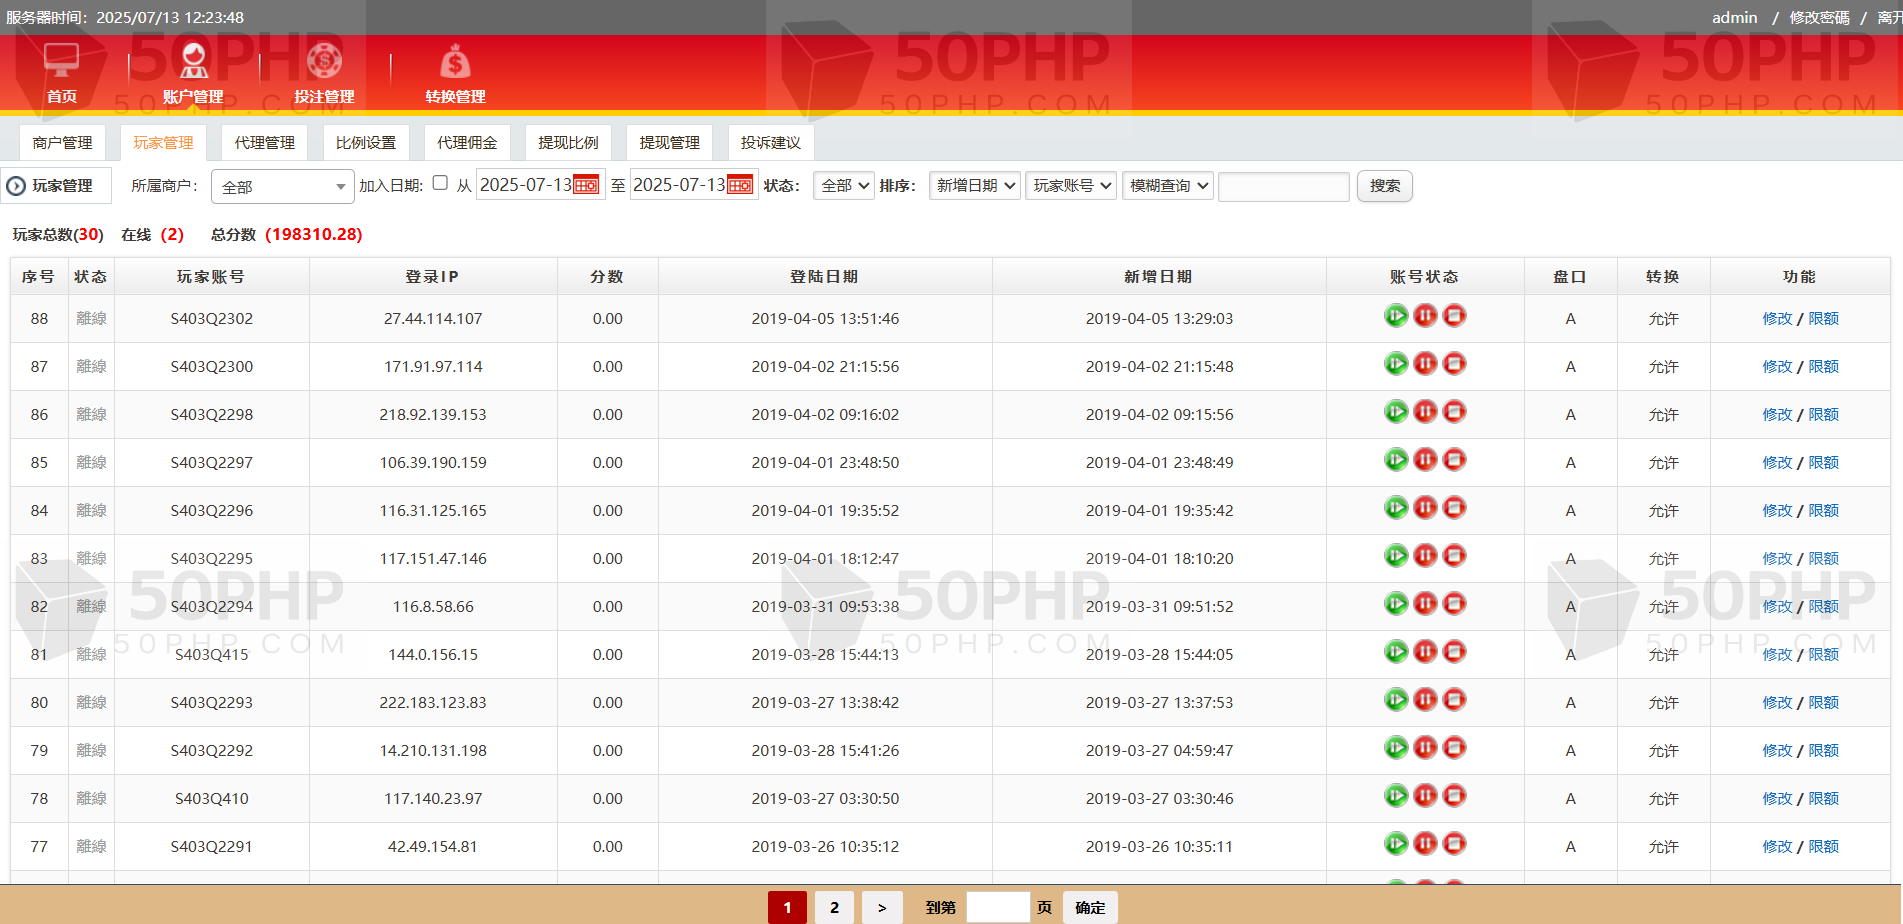This screenshot has height=924, width=1903.
Task: Open calendar picker for start date
Action: point(586,185)
